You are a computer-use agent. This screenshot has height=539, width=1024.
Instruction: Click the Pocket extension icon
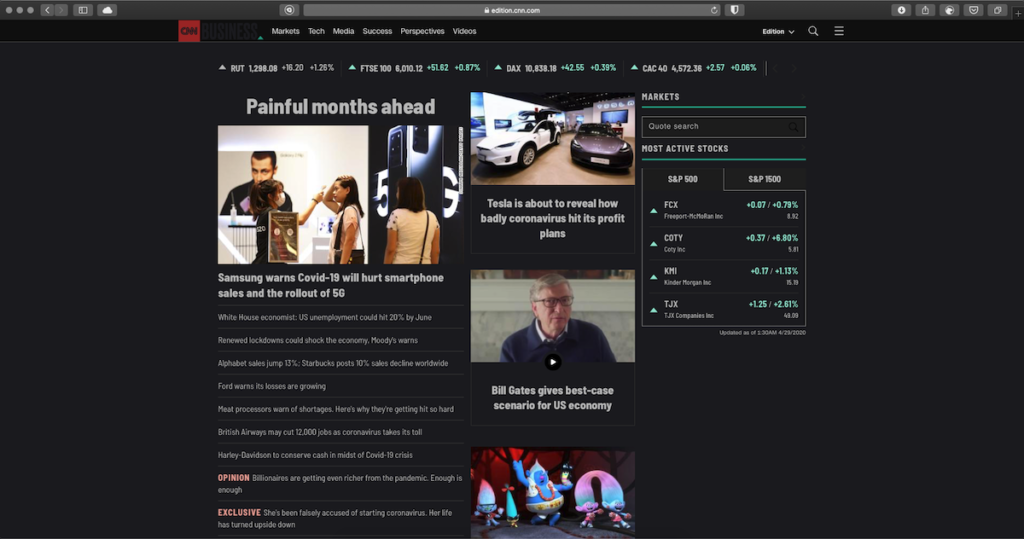(x=973, y=10)
